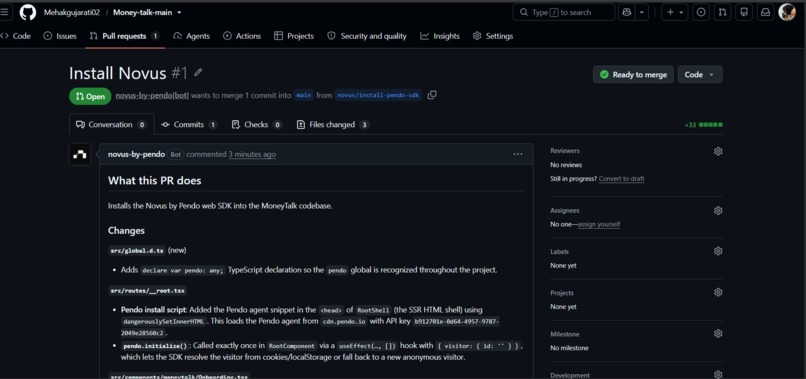Click the search field in header

pyautogui.click(x=563, y=12)
